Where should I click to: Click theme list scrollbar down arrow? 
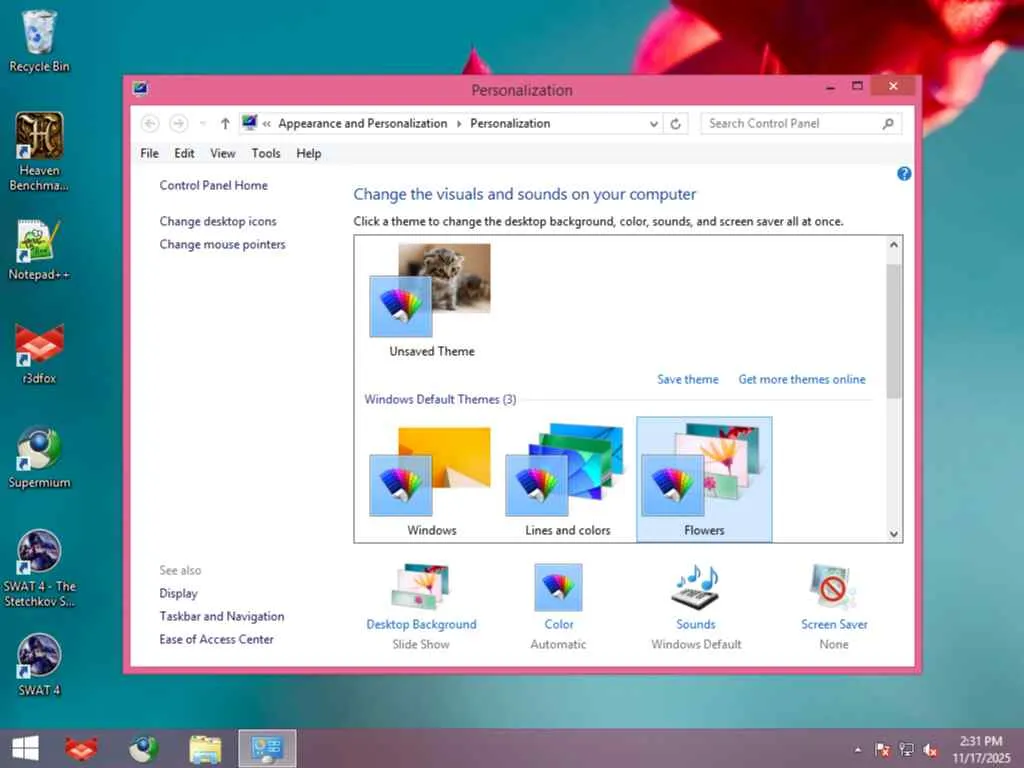894,534
